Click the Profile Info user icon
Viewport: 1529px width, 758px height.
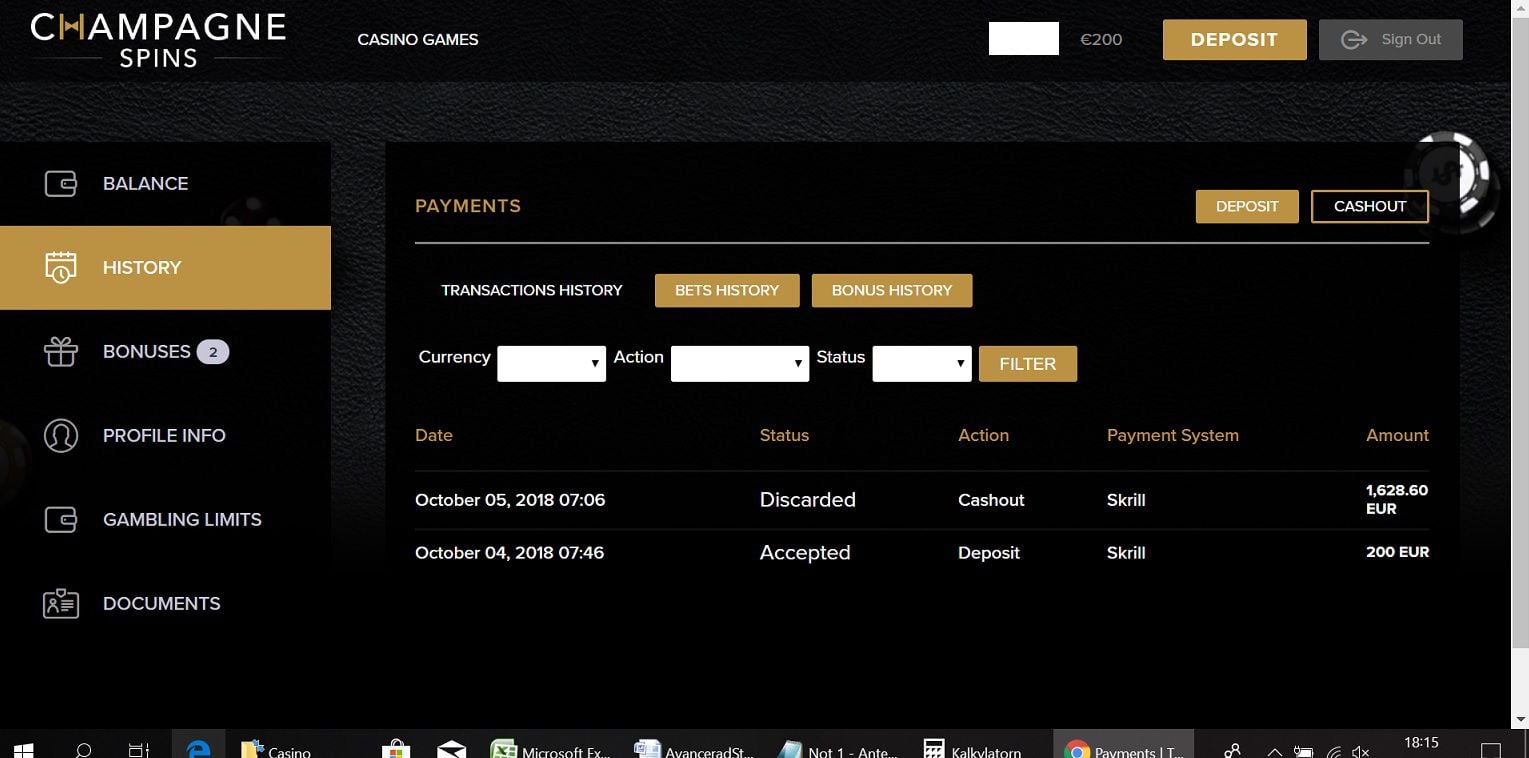pos(61,436)
